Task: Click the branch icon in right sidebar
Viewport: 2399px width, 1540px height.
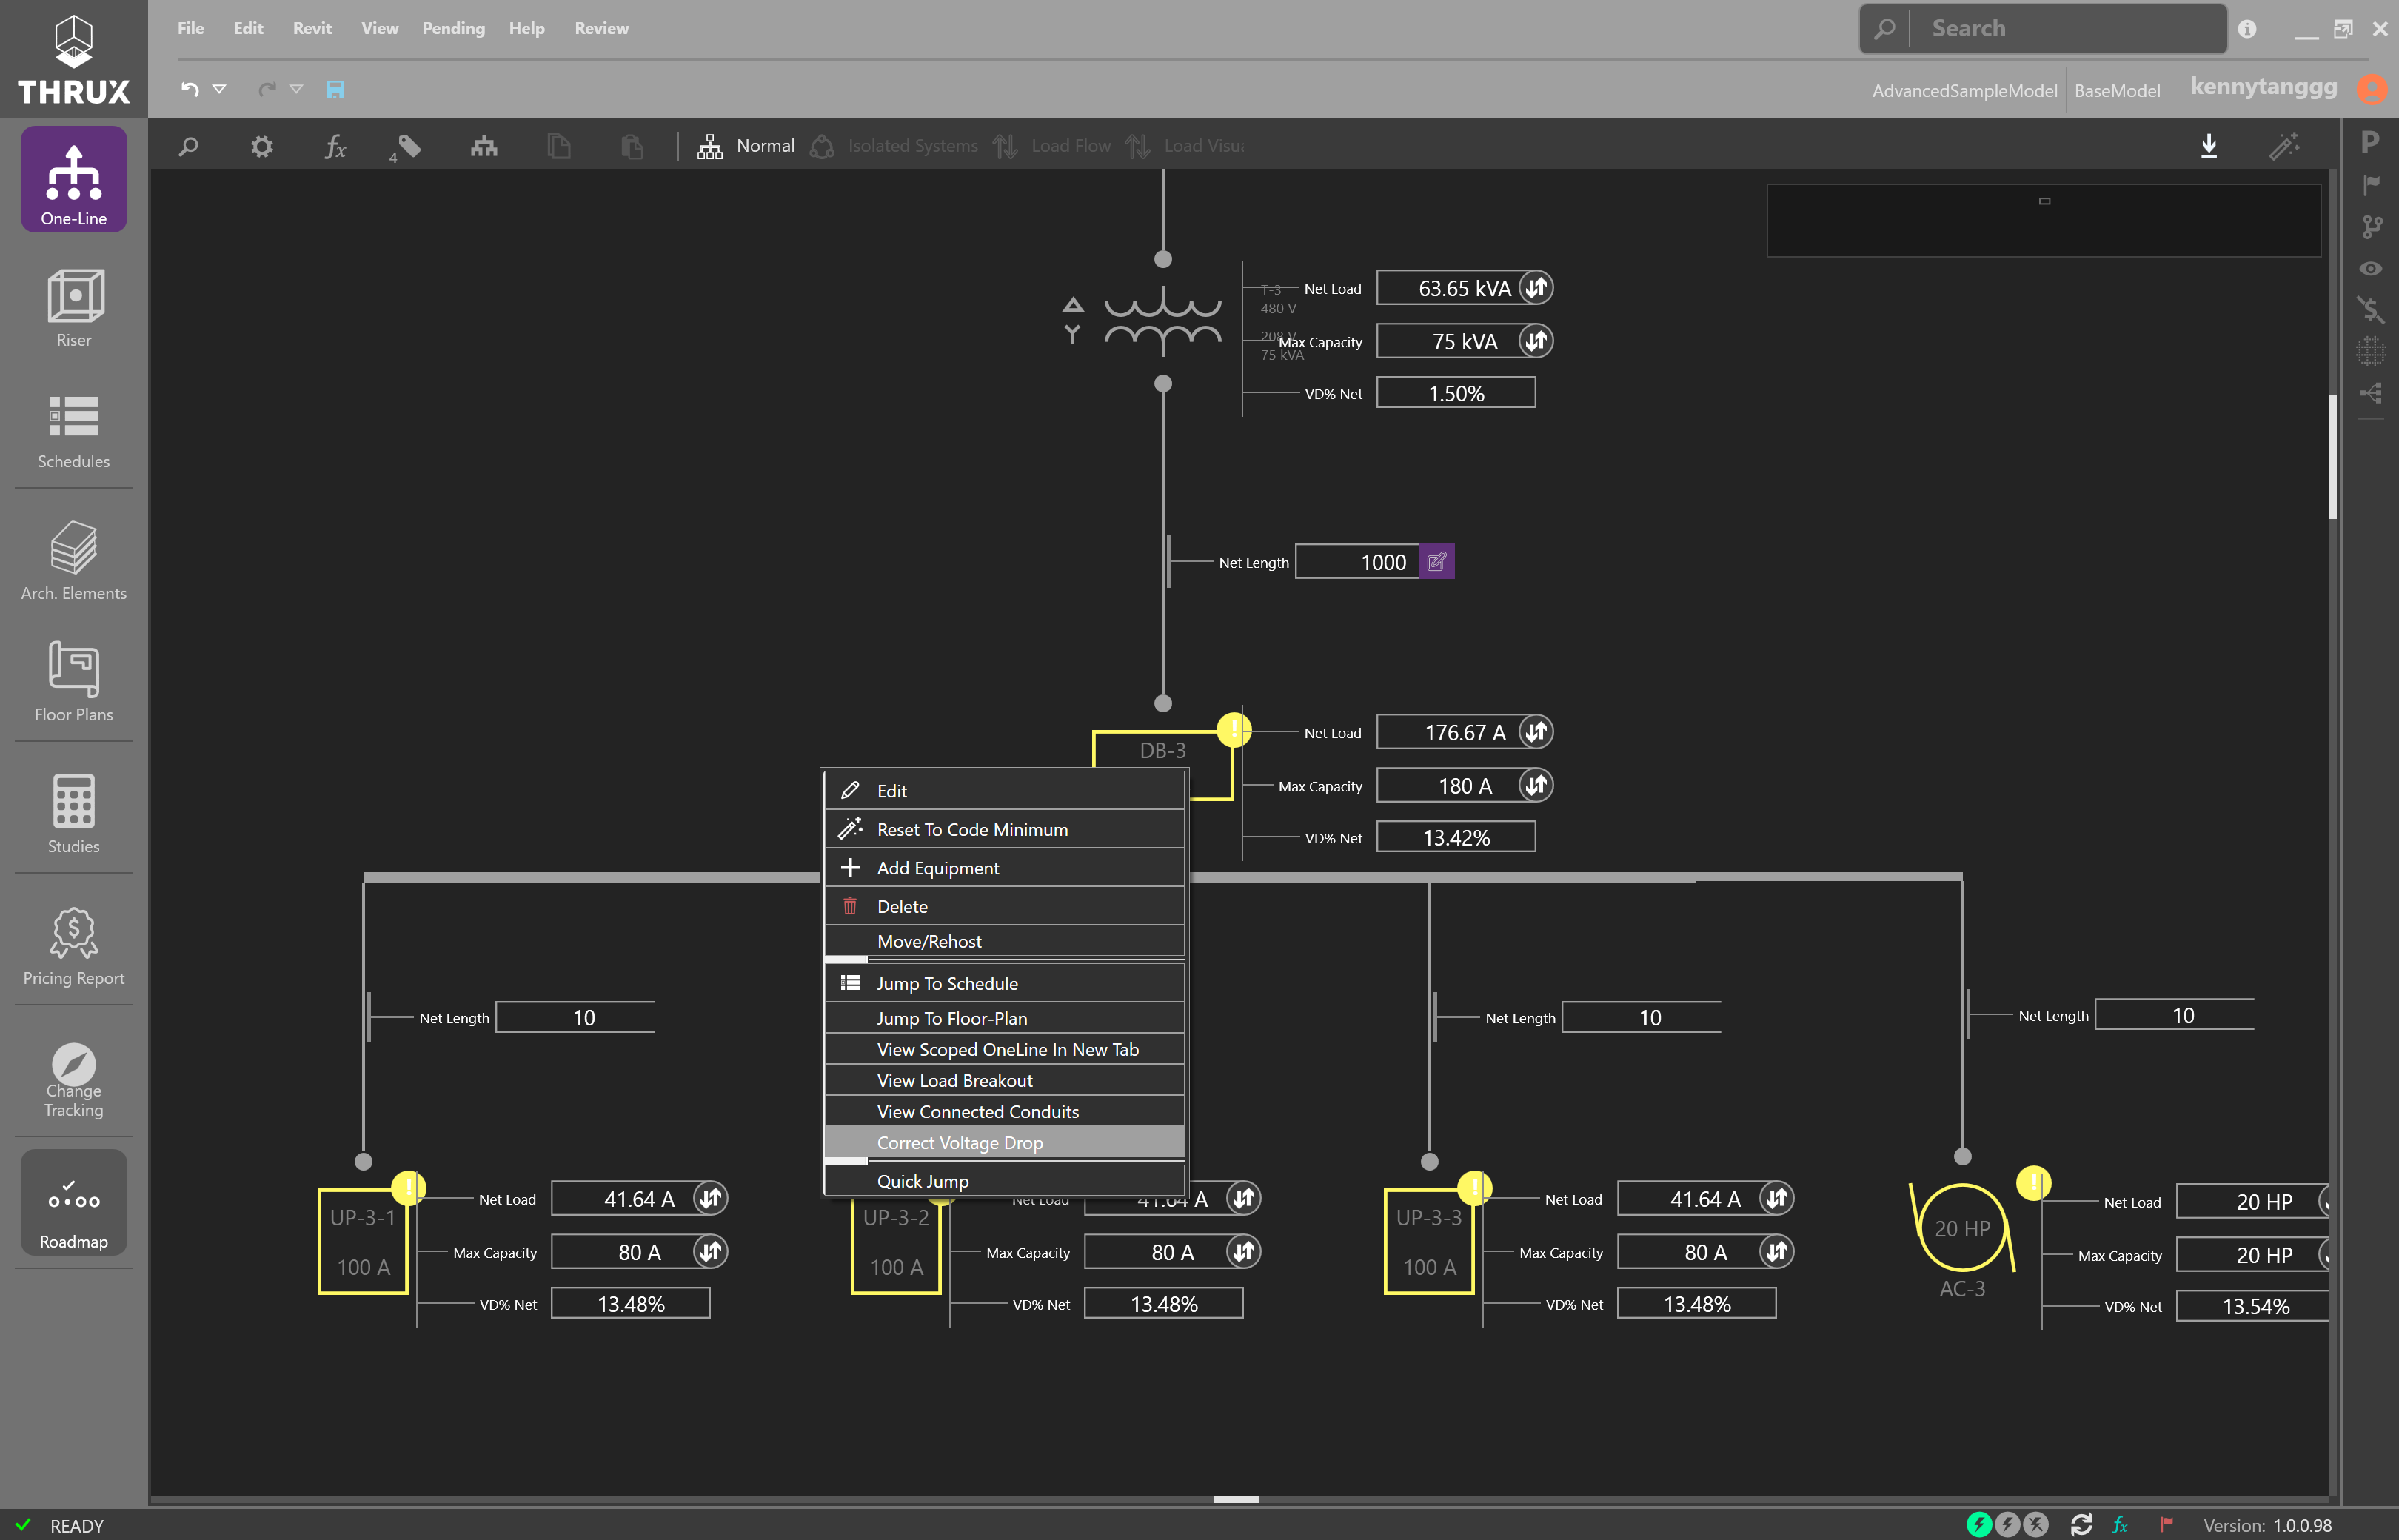Action: 2371,227
